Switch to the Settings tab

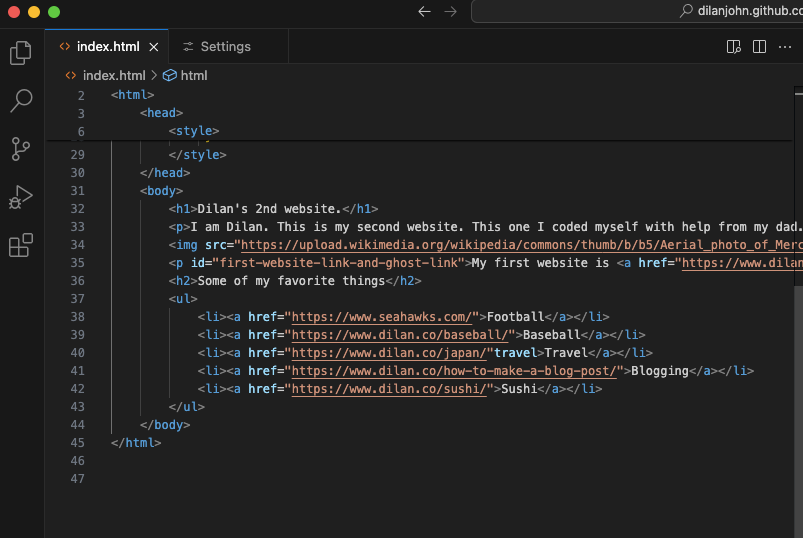(x=225, y=47)
